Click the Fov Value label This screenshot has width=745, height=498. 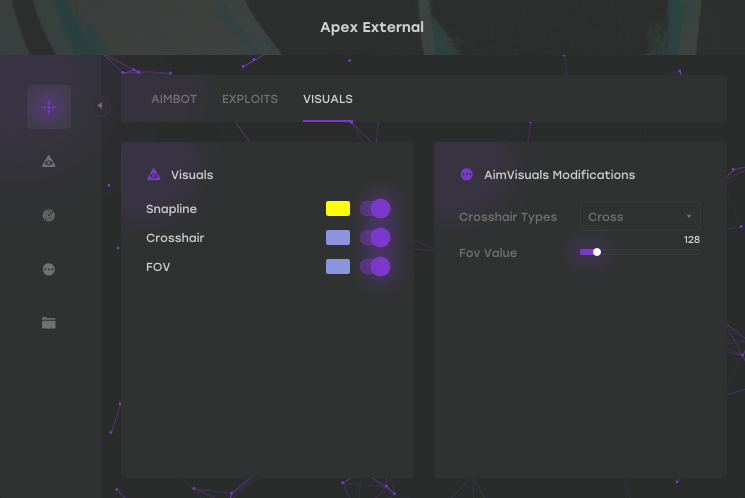pyautogui.click(x=488, y=253)
